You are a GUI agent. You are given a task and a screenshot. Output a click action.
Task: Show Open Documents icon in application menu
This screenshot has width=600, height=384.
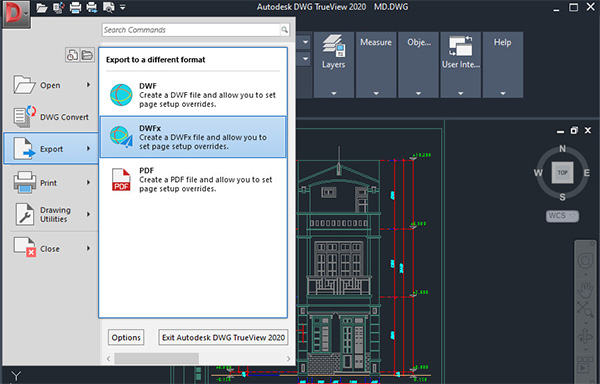pos(87,55)
